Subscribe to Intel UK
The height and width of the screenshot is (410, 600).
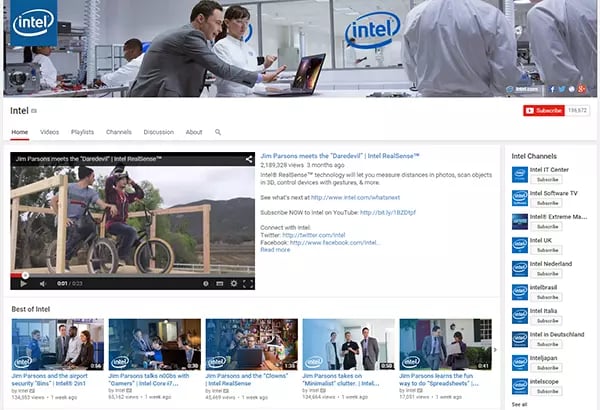(546, 250)
